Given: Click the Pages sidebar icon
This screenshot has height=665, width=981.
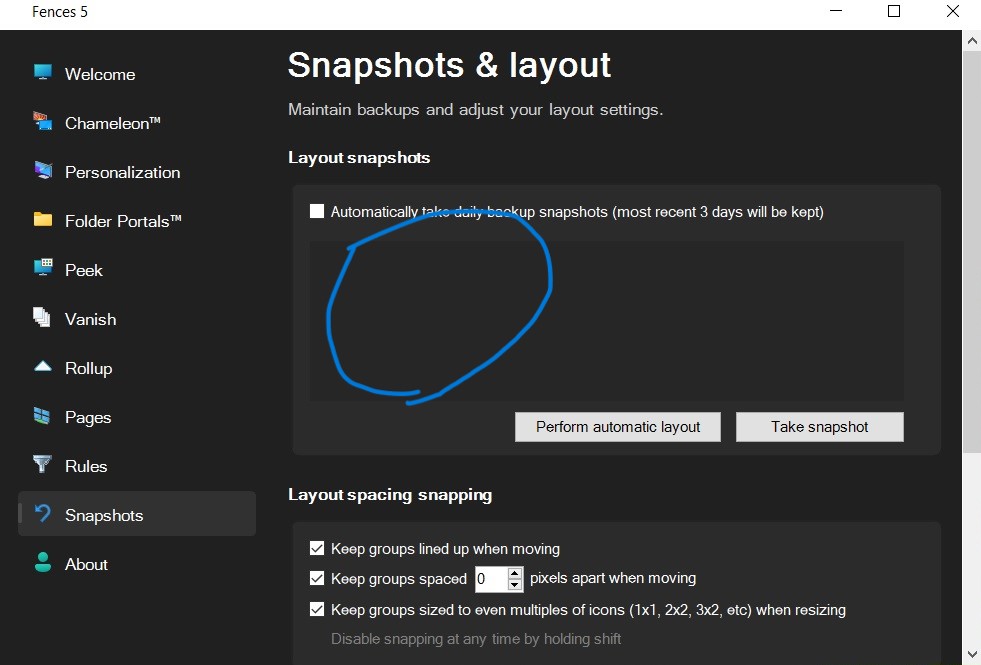Looking at the screenshot, I should tap(43, 415).
